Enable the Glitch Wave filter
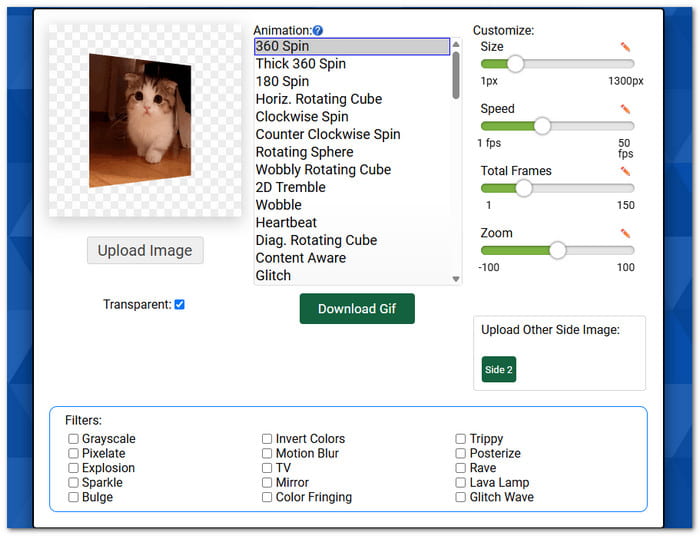The height and width of the screenshot is (536, 700). pyautogui.click(x=461, y=497)
